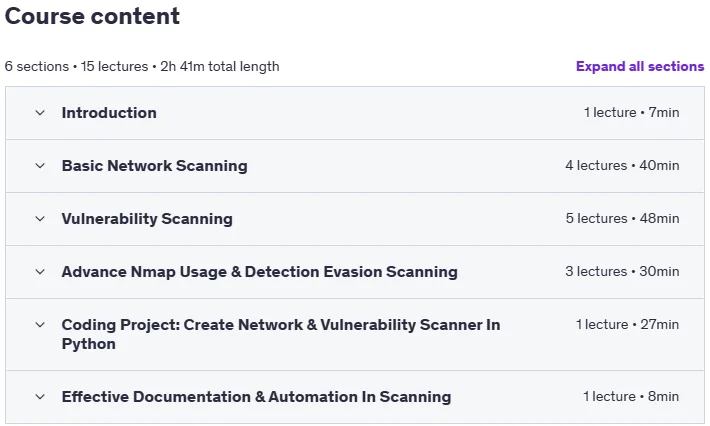Screen dimensions: 710x426
Task: Expand Coding Project: Create Network & Vulnerability Scanner
Action: (281, 334)
